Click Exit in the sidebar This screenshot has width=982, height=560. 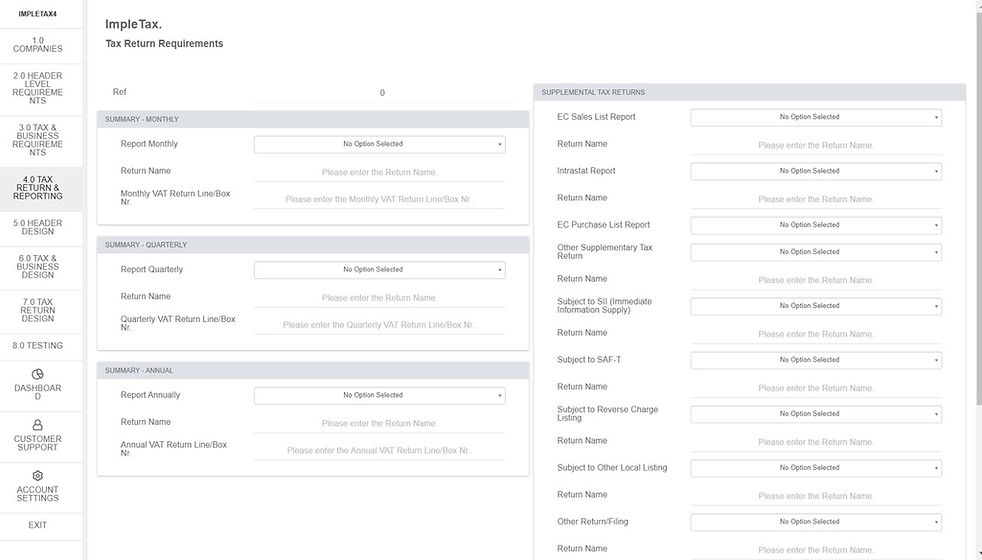(x=38, y=525)
